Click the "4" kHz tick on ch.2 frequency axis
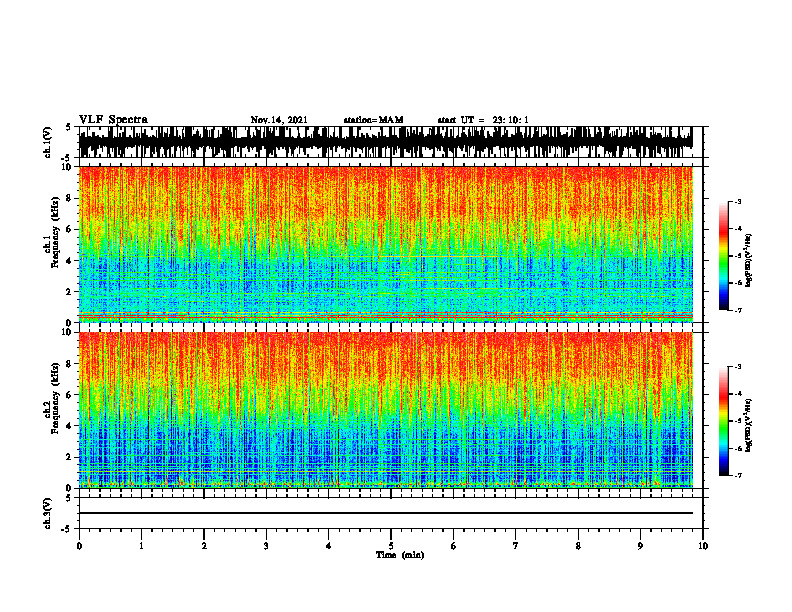This screenshot has width=792, height=612. pos(69,426)
